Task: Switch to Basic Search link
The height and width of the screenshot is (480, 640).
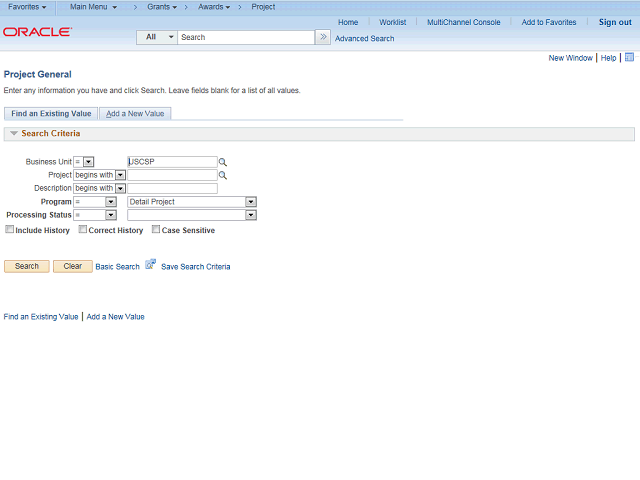Action: pos(118,267)
